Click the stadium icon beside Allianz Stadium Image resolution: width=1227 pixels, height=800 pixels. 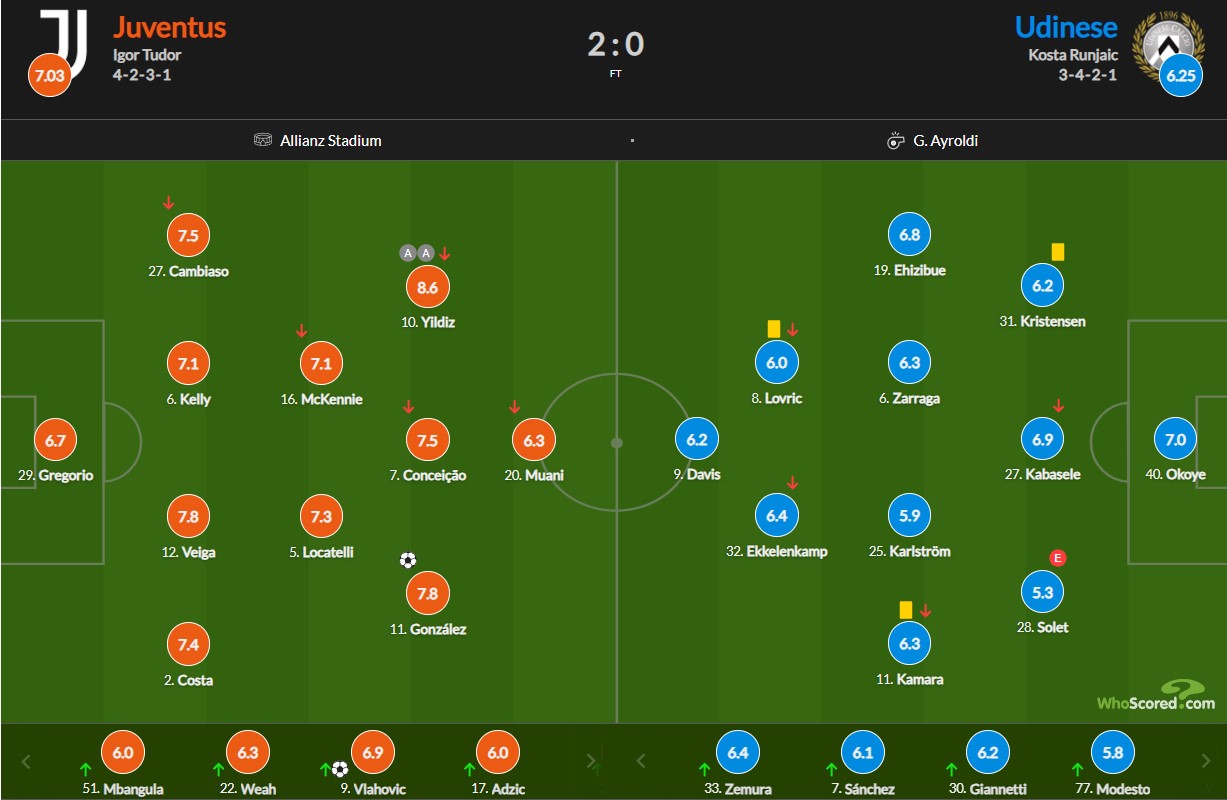263,140
